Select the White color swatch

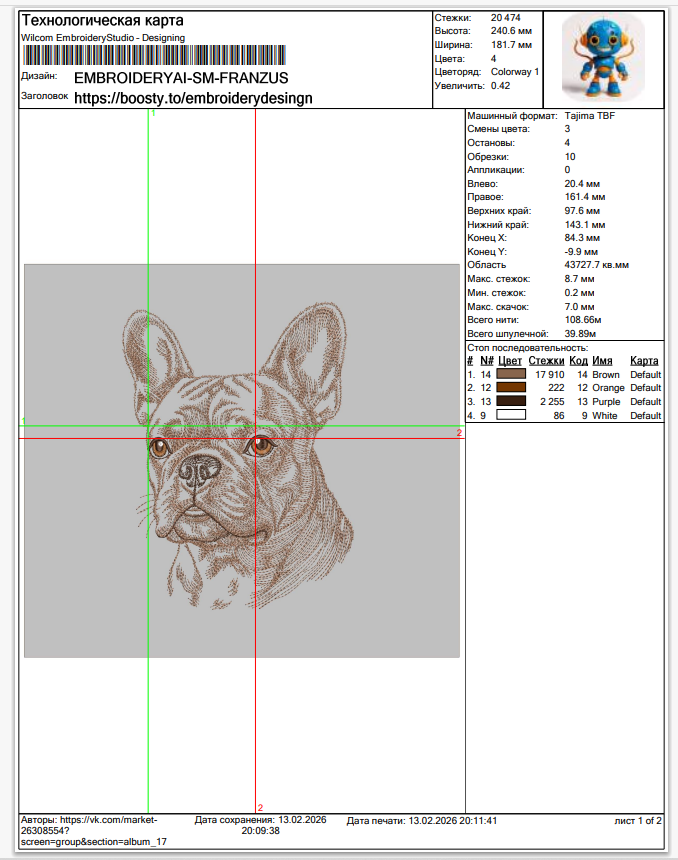511,415
